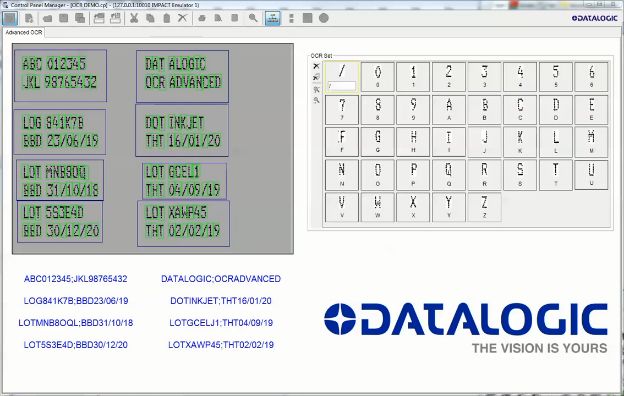
Task: Switch to the Advanced OCR tab
Action: point(23,33)
